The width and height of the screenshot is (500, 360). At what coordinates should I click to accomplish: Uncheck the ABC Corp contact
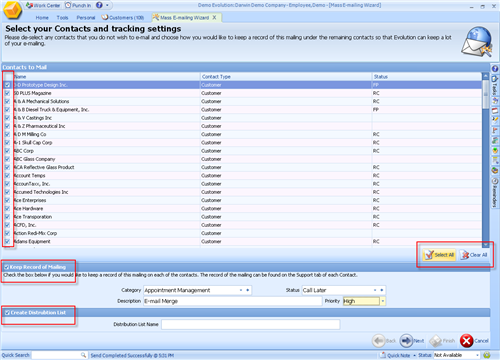(7, 151)
